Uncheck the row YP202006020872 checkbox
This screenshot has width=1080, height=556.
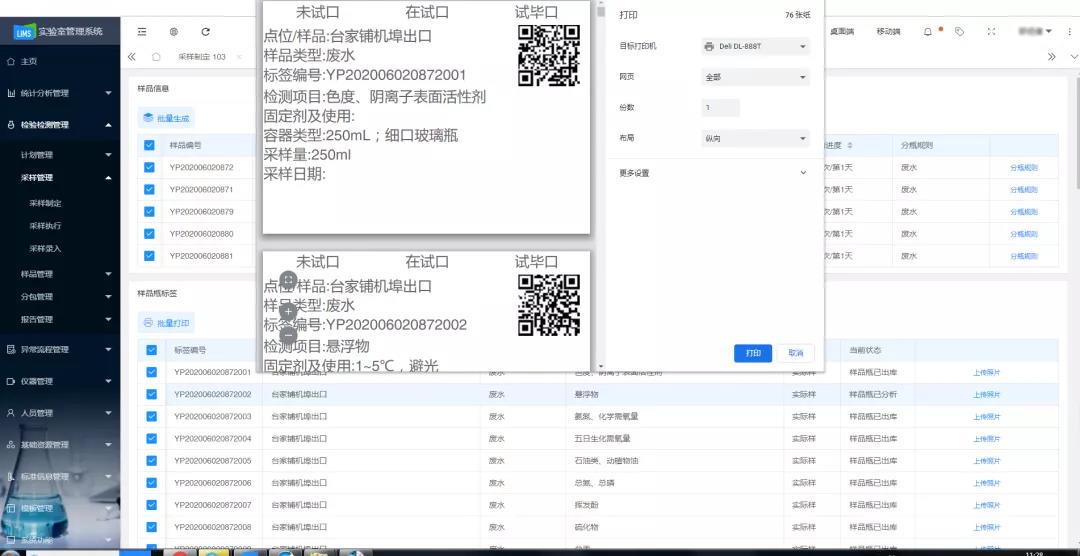[149, 167]
